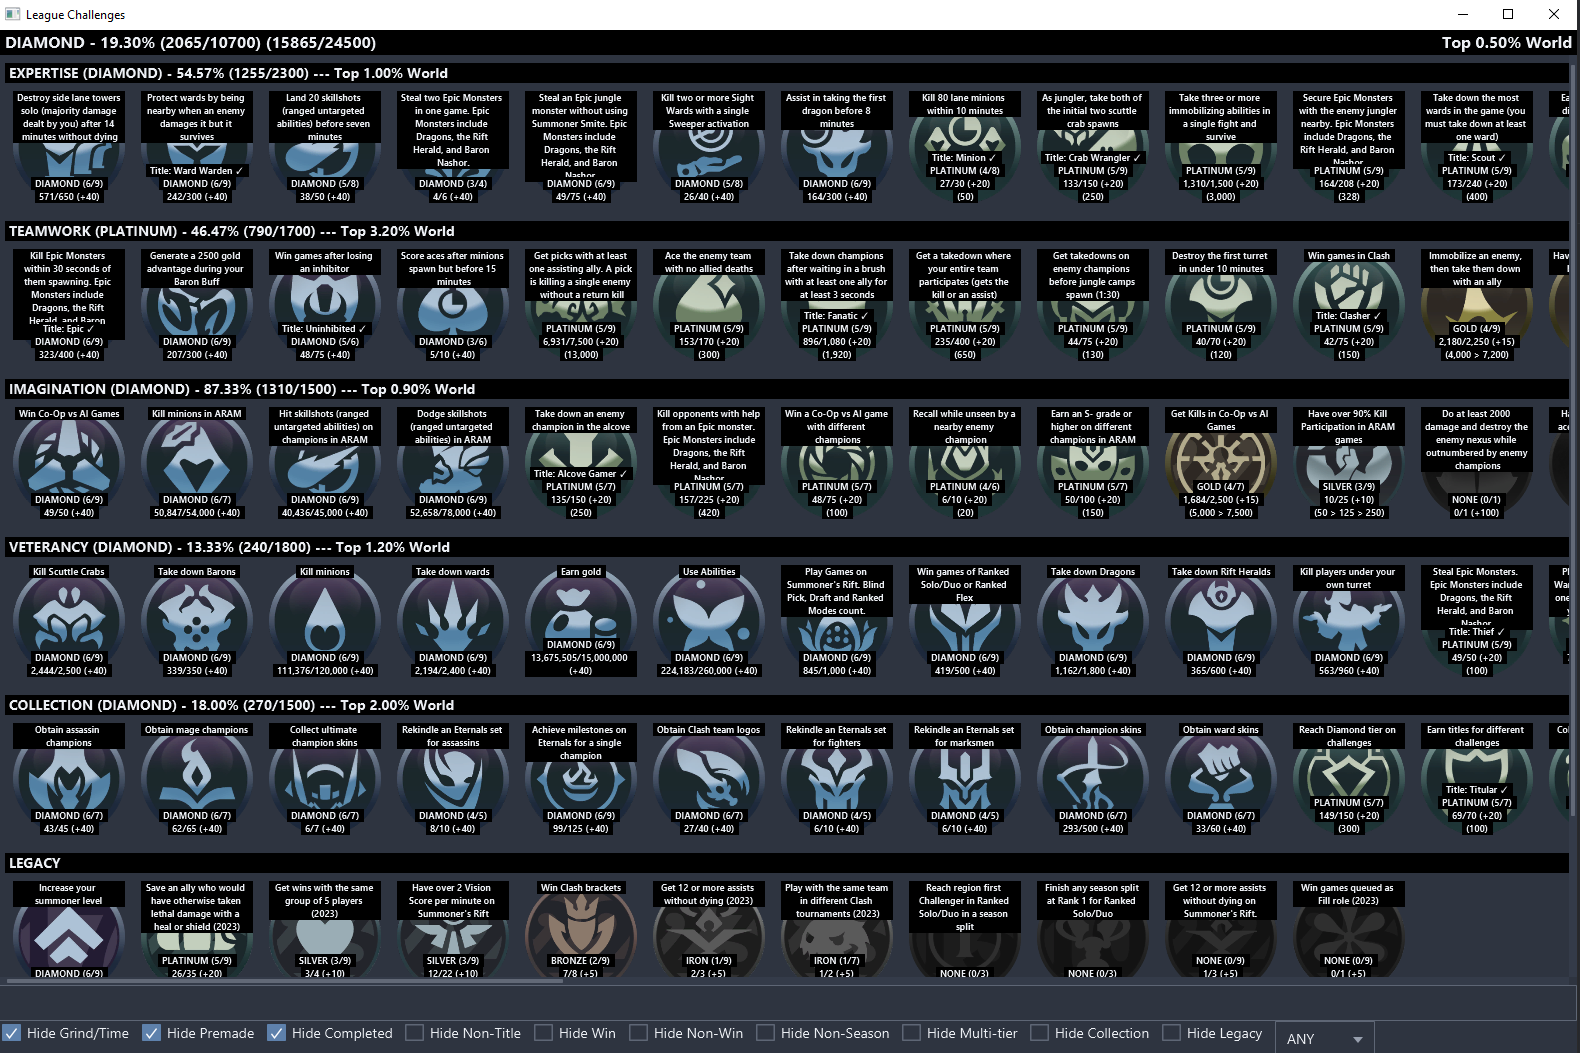
Task: Click the IMAGINATION (DIAMOND) category header
Action: click(786, 389)
